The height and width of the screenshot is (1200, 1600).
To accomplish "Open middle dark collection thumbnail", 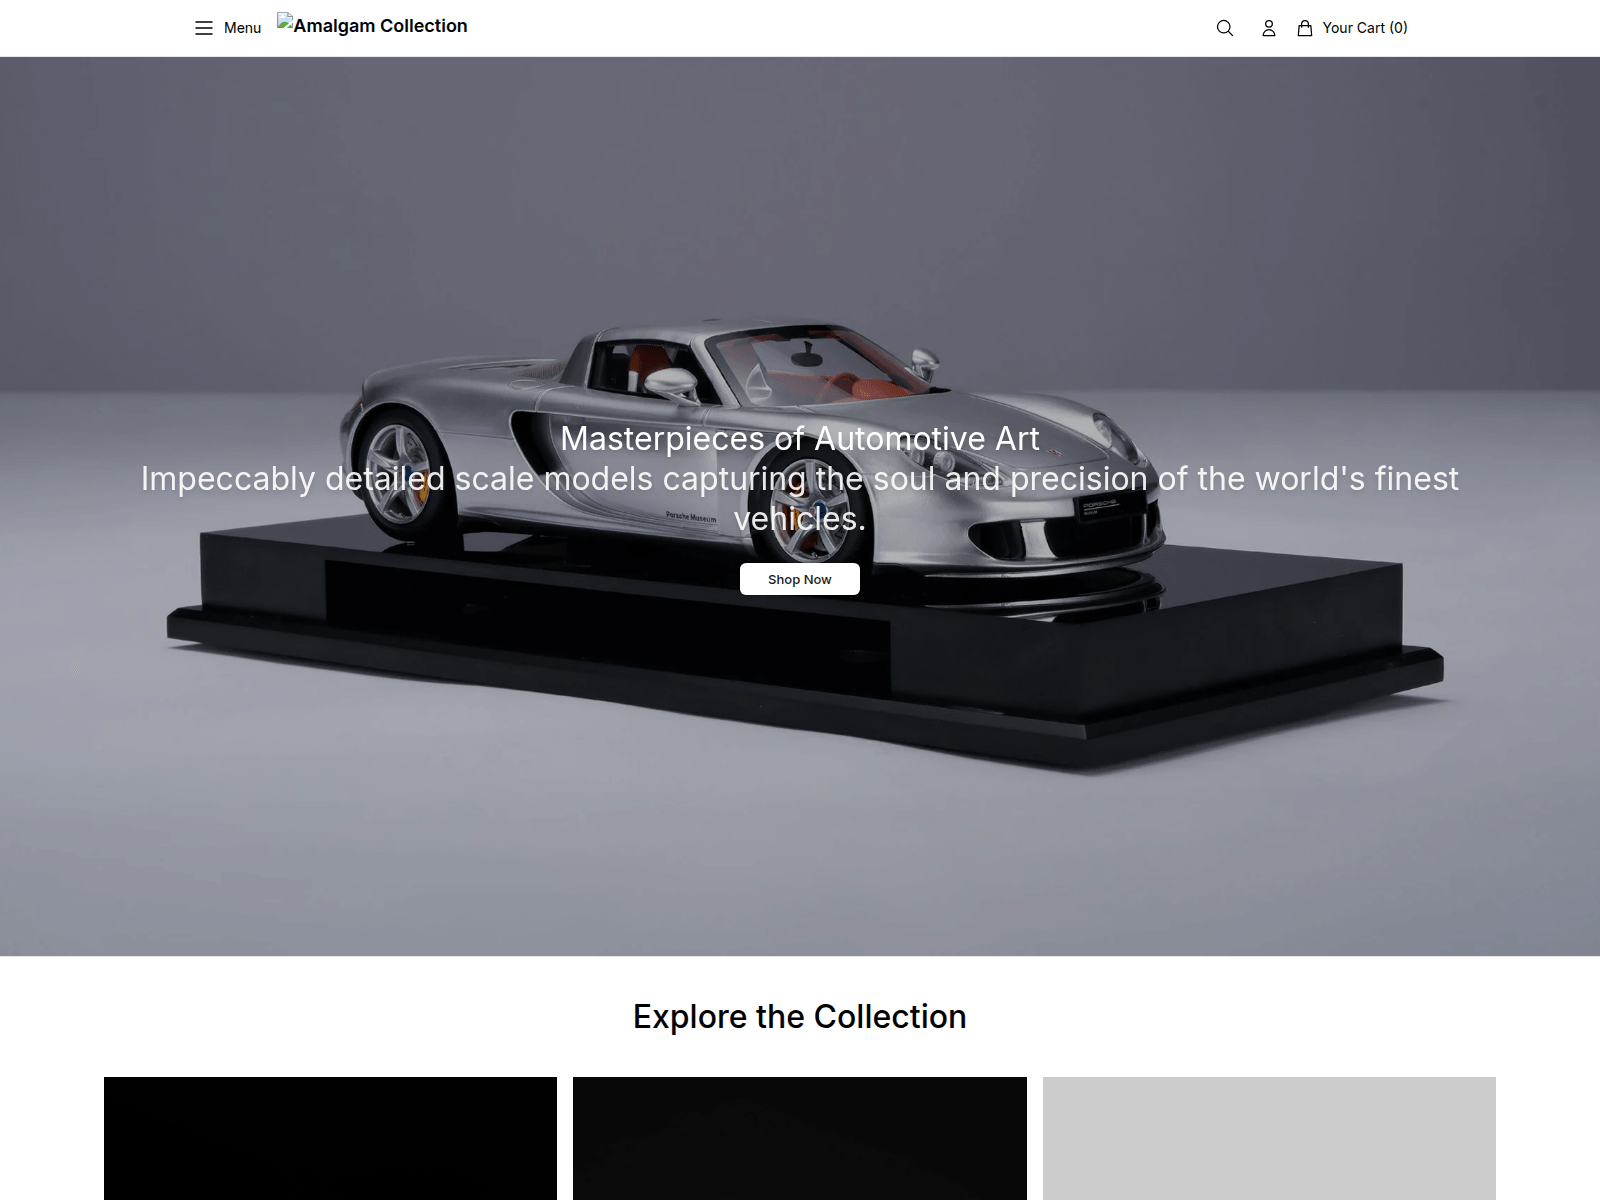I will pos(800,1138).
